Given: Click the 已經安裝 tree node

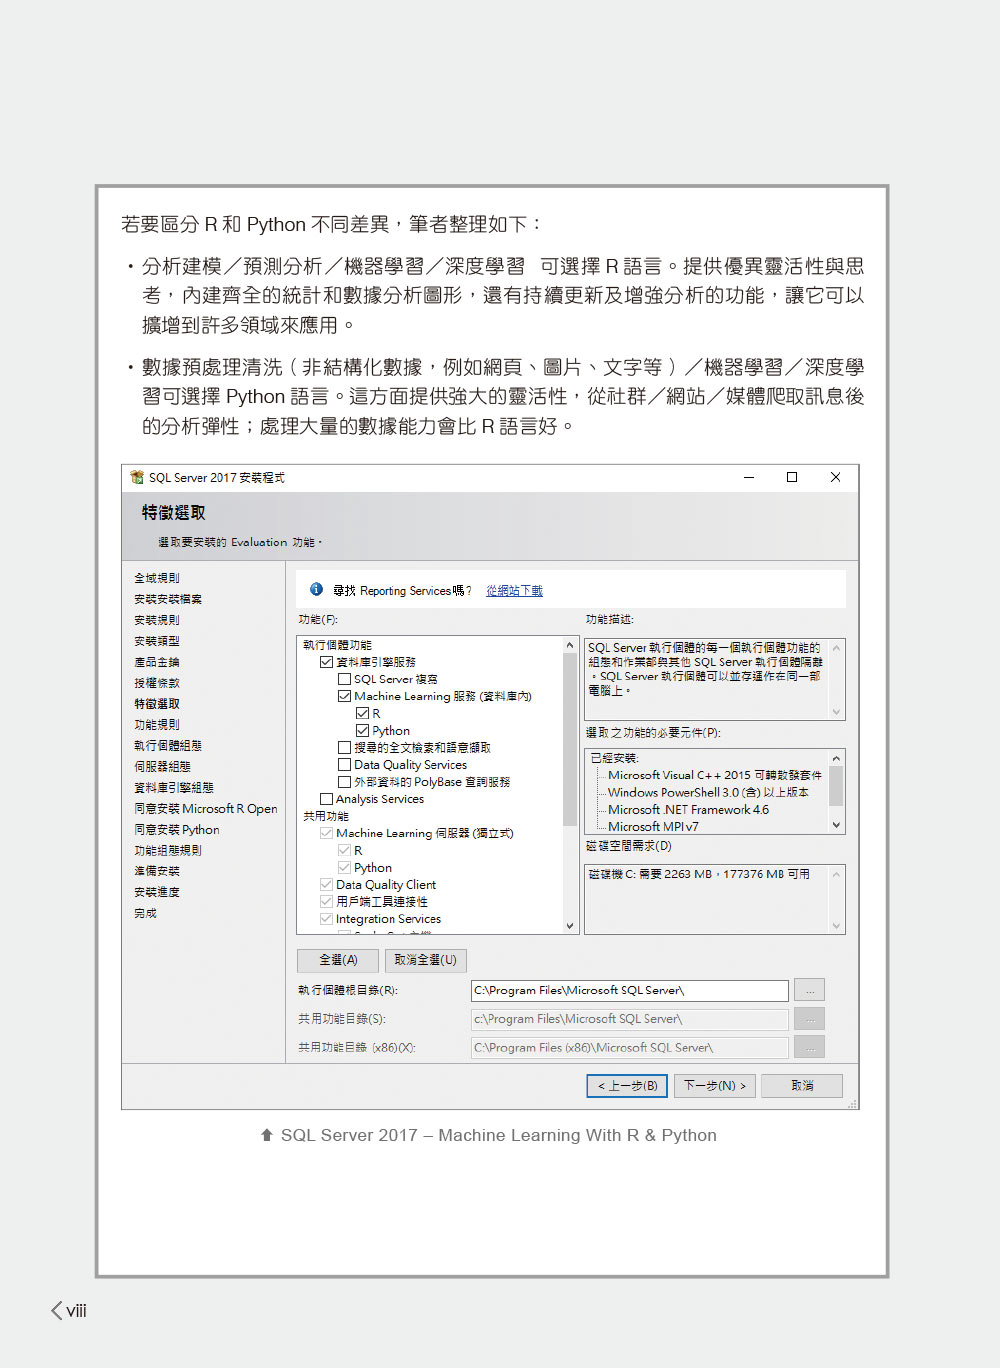Looking at the screenshot, I should coord(614,758).
